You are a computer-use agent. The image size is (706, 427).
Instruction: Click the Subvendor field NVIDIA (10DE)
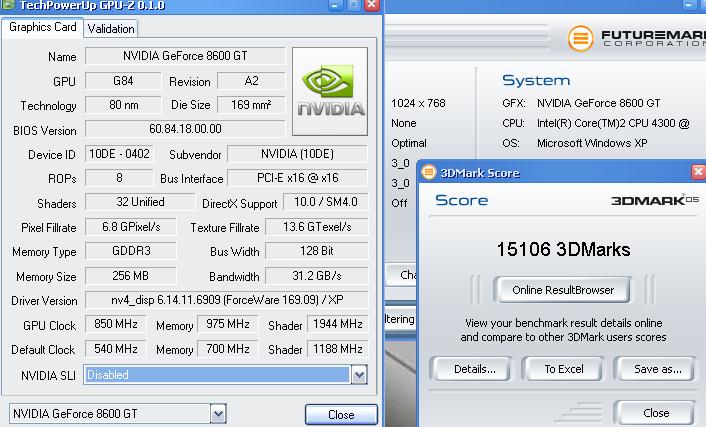(x=297, y=154)
